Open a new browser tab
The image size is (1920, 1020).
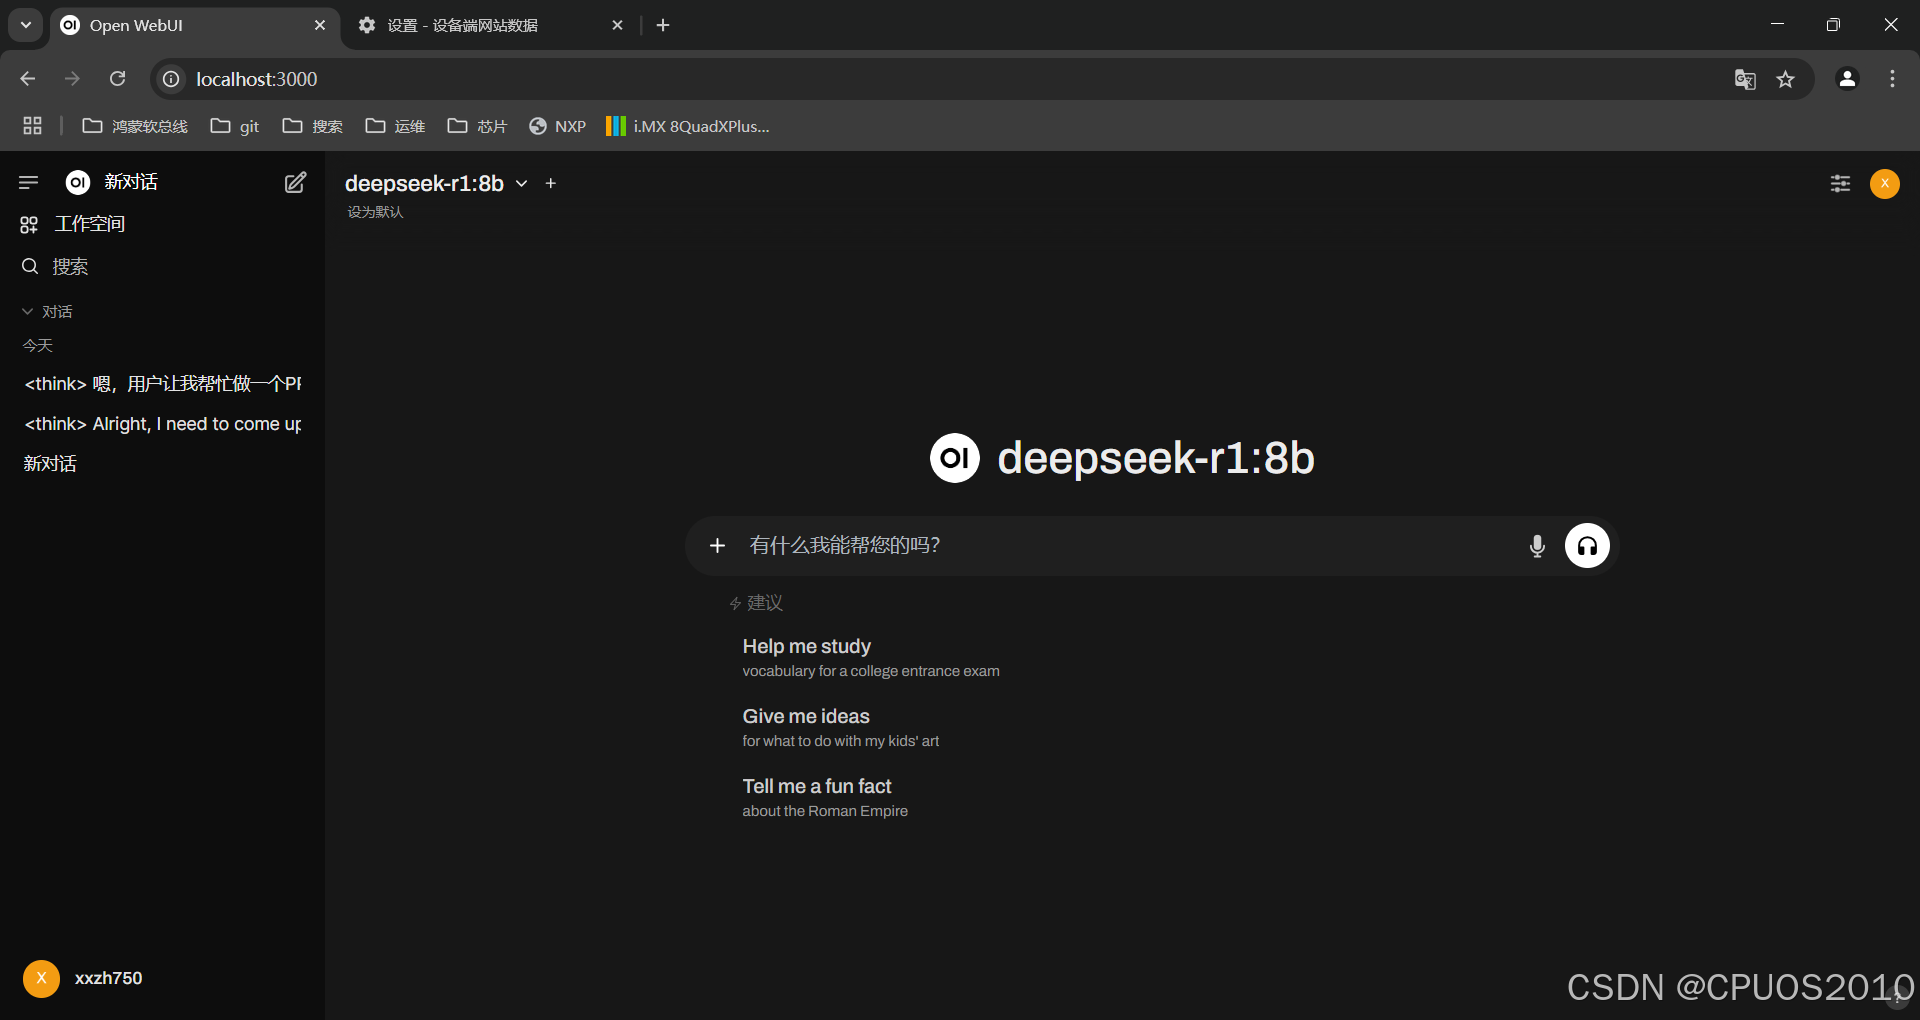(x=663, y=25)
